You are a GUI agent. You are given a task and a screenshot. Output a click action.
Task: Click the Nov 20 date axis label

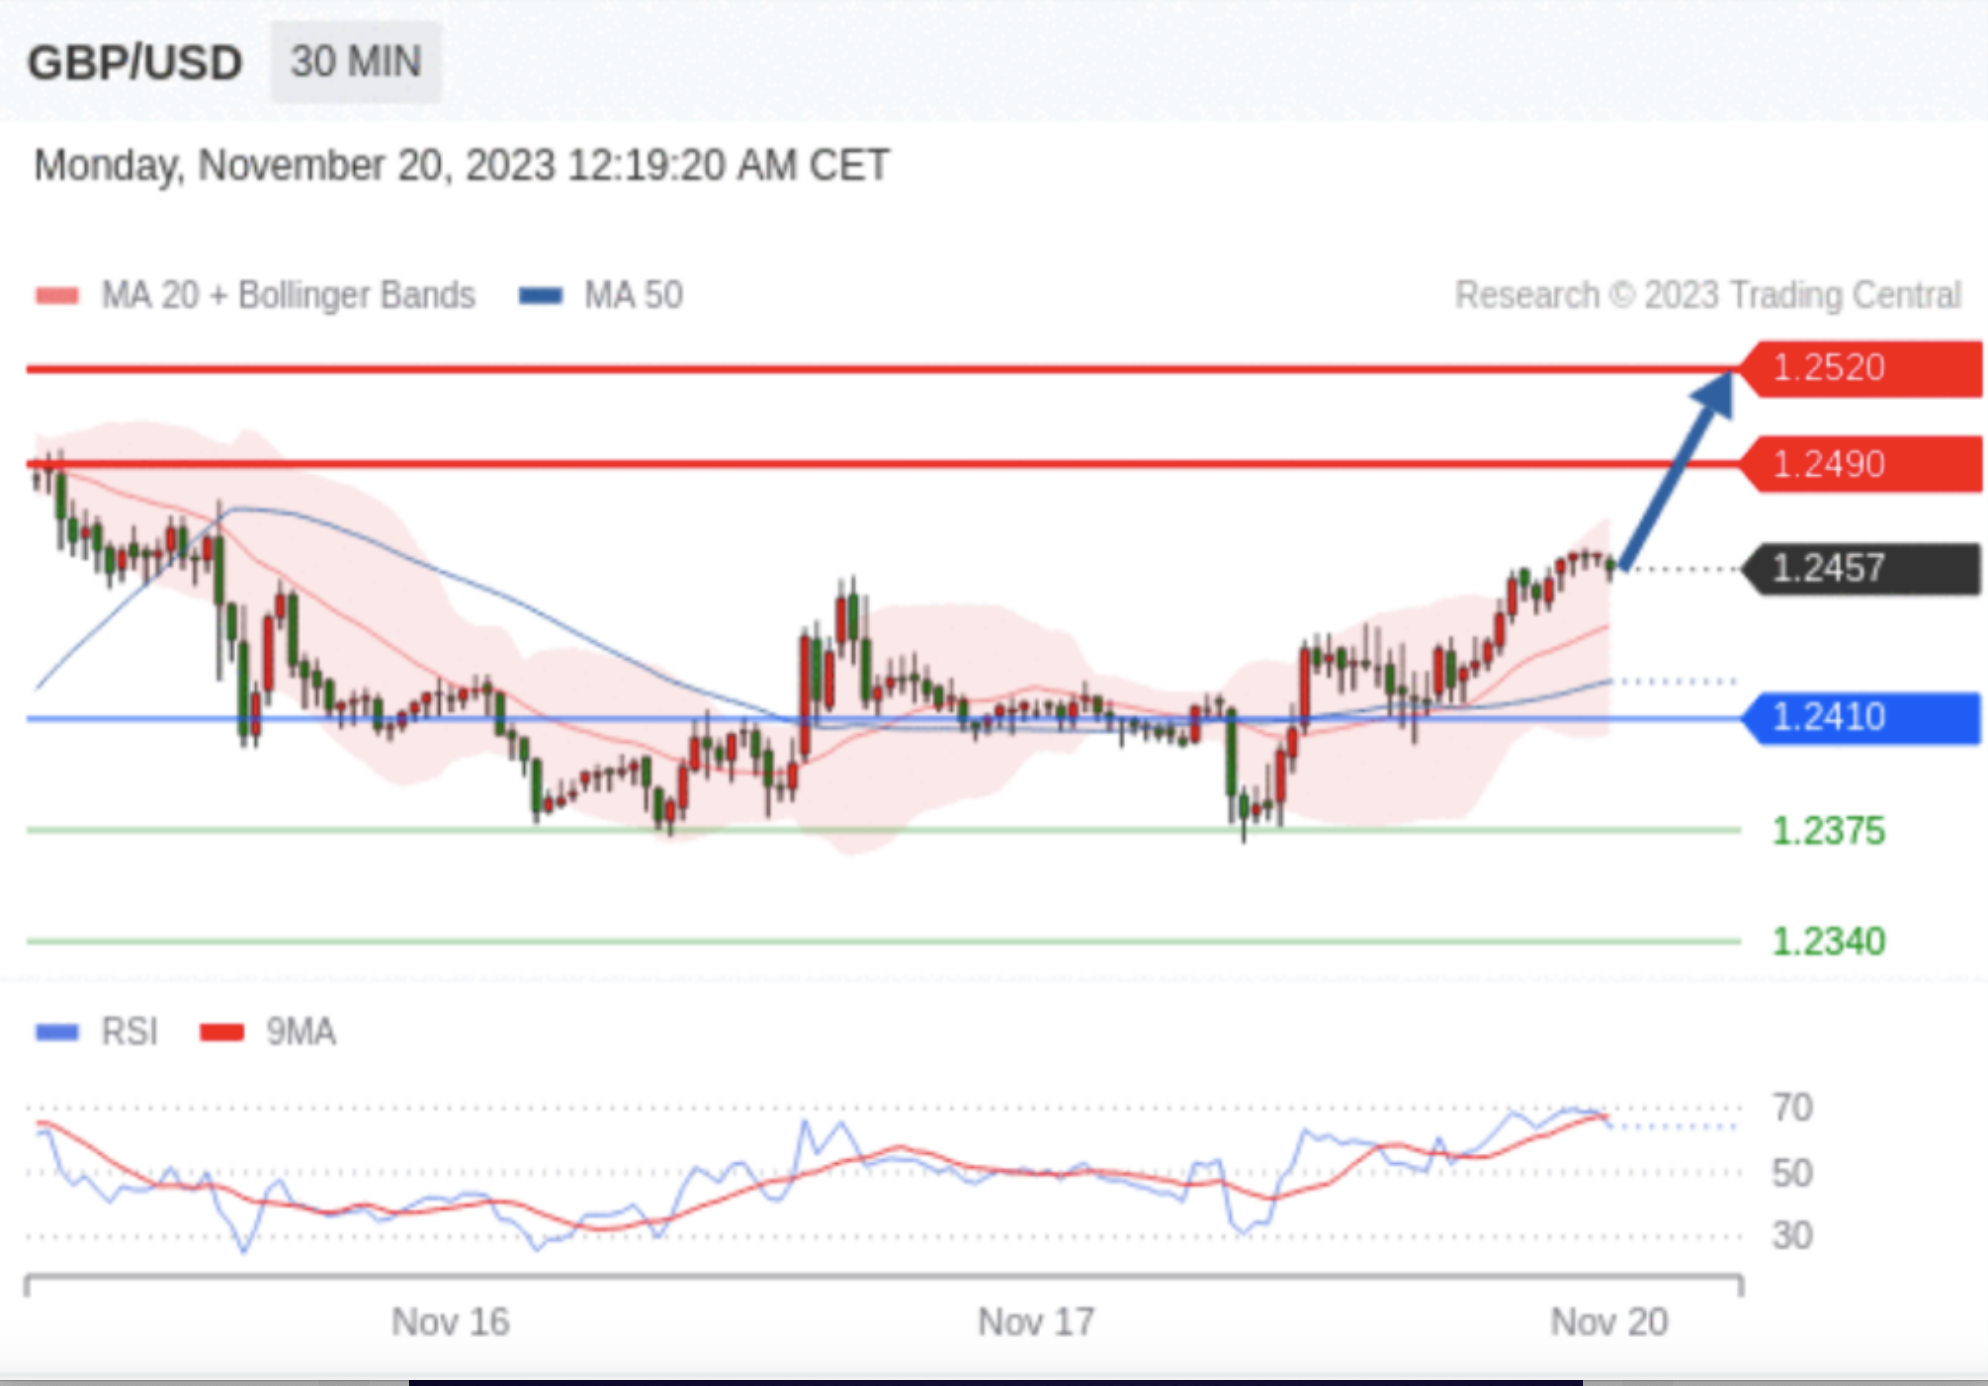(x=1609, y=1321)
